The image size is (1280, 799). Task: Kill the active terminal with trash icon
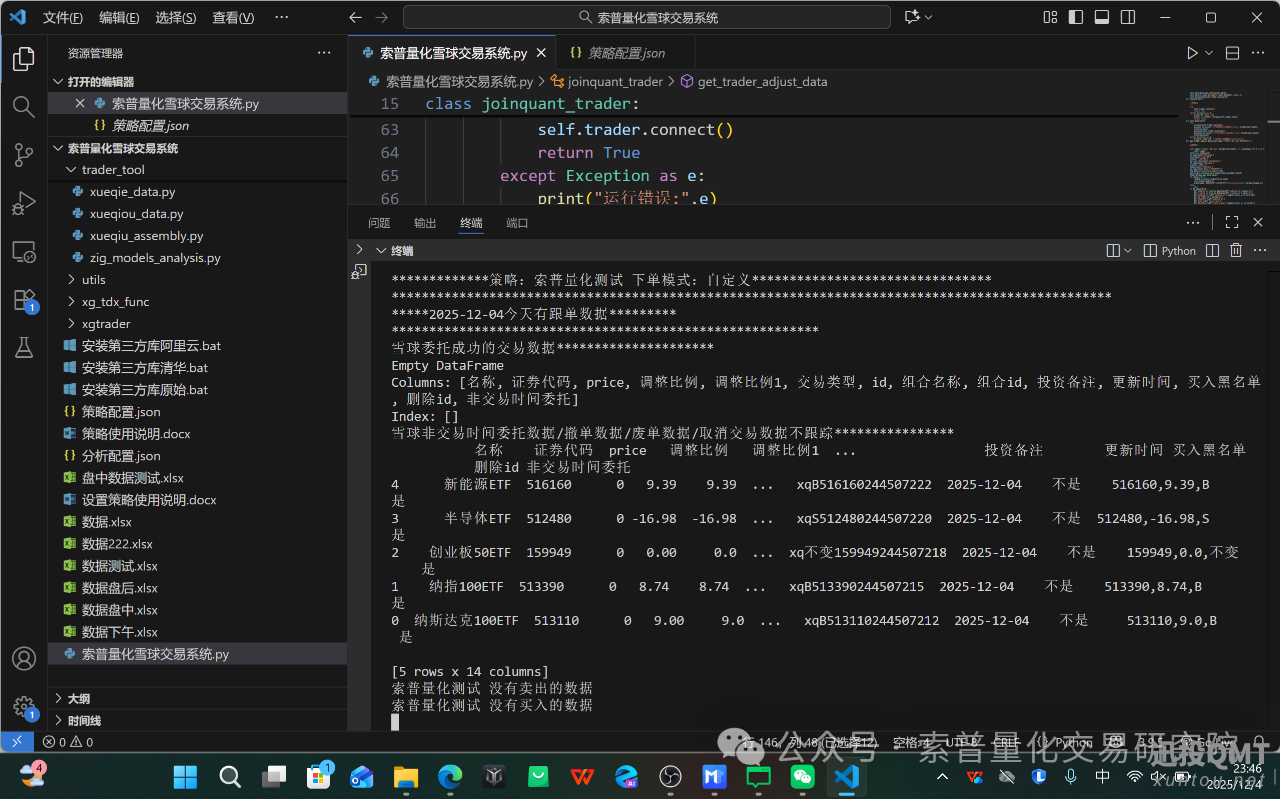pos(1236,250)
